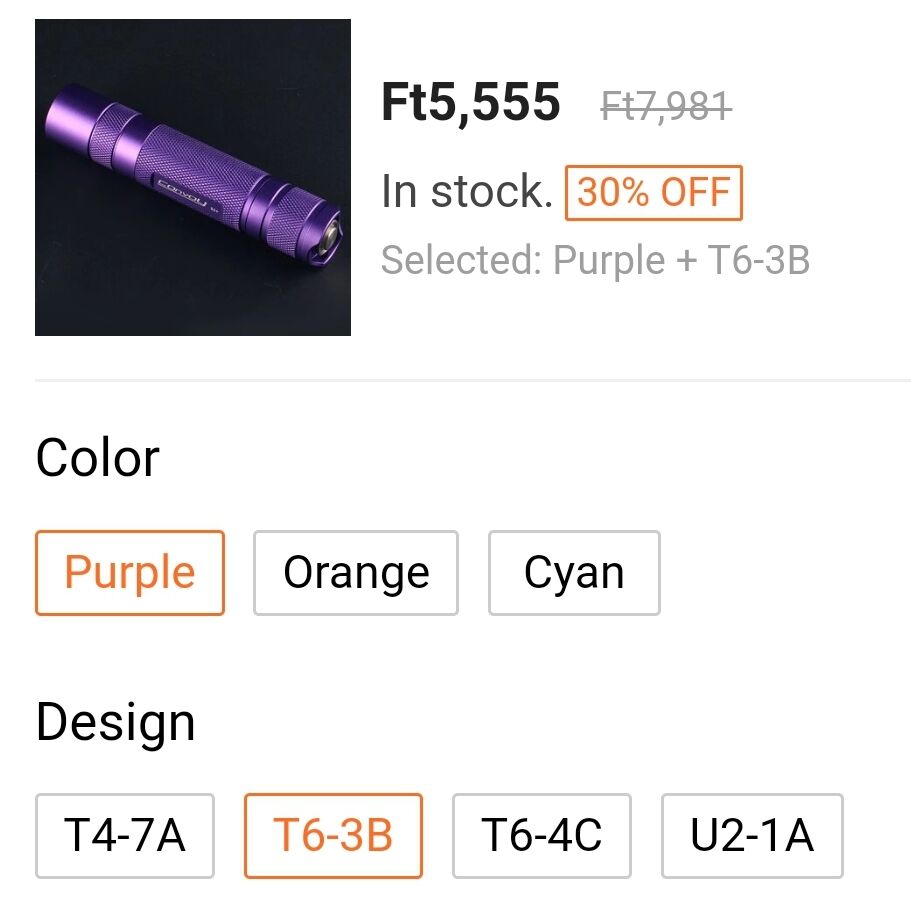
Task: Open the purple flashlight product thumbnail
Action: click(193, 177)
